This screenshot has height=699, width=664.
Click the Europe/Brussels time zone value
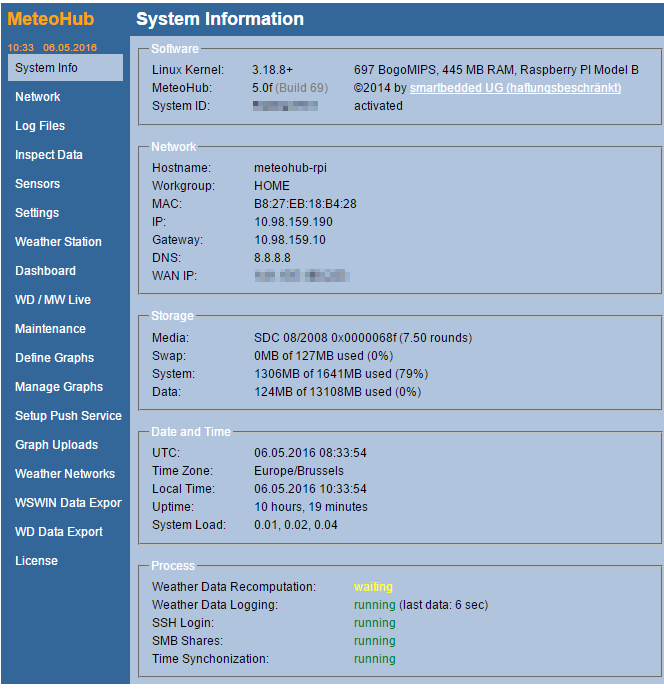299,471
